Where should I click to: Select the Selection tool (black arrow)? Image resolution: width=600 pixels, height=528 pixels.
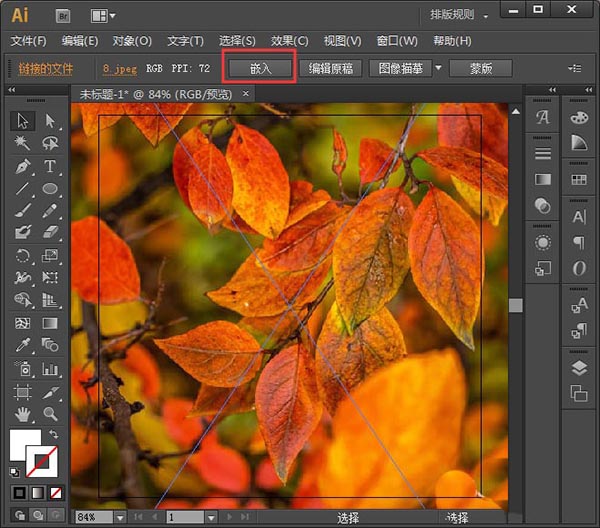[23, 121]
